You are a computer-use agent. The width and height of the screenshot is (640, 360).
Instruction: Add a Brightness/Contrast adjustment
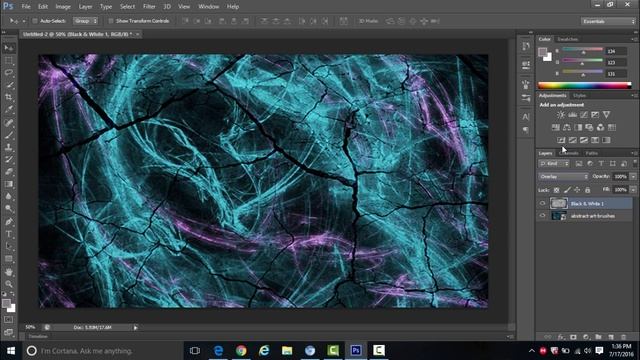click(561, 115)
